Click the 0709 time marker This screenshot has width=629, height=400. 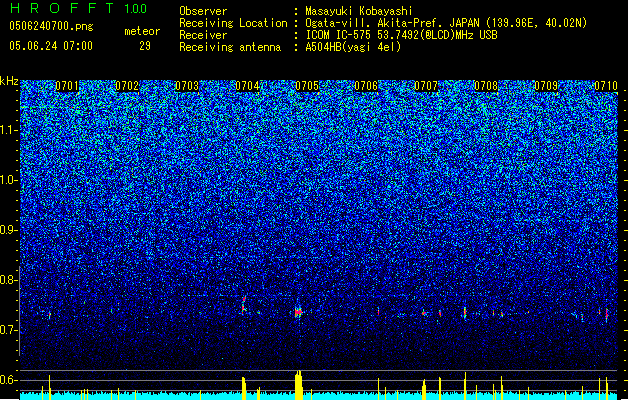coord(546,86)
